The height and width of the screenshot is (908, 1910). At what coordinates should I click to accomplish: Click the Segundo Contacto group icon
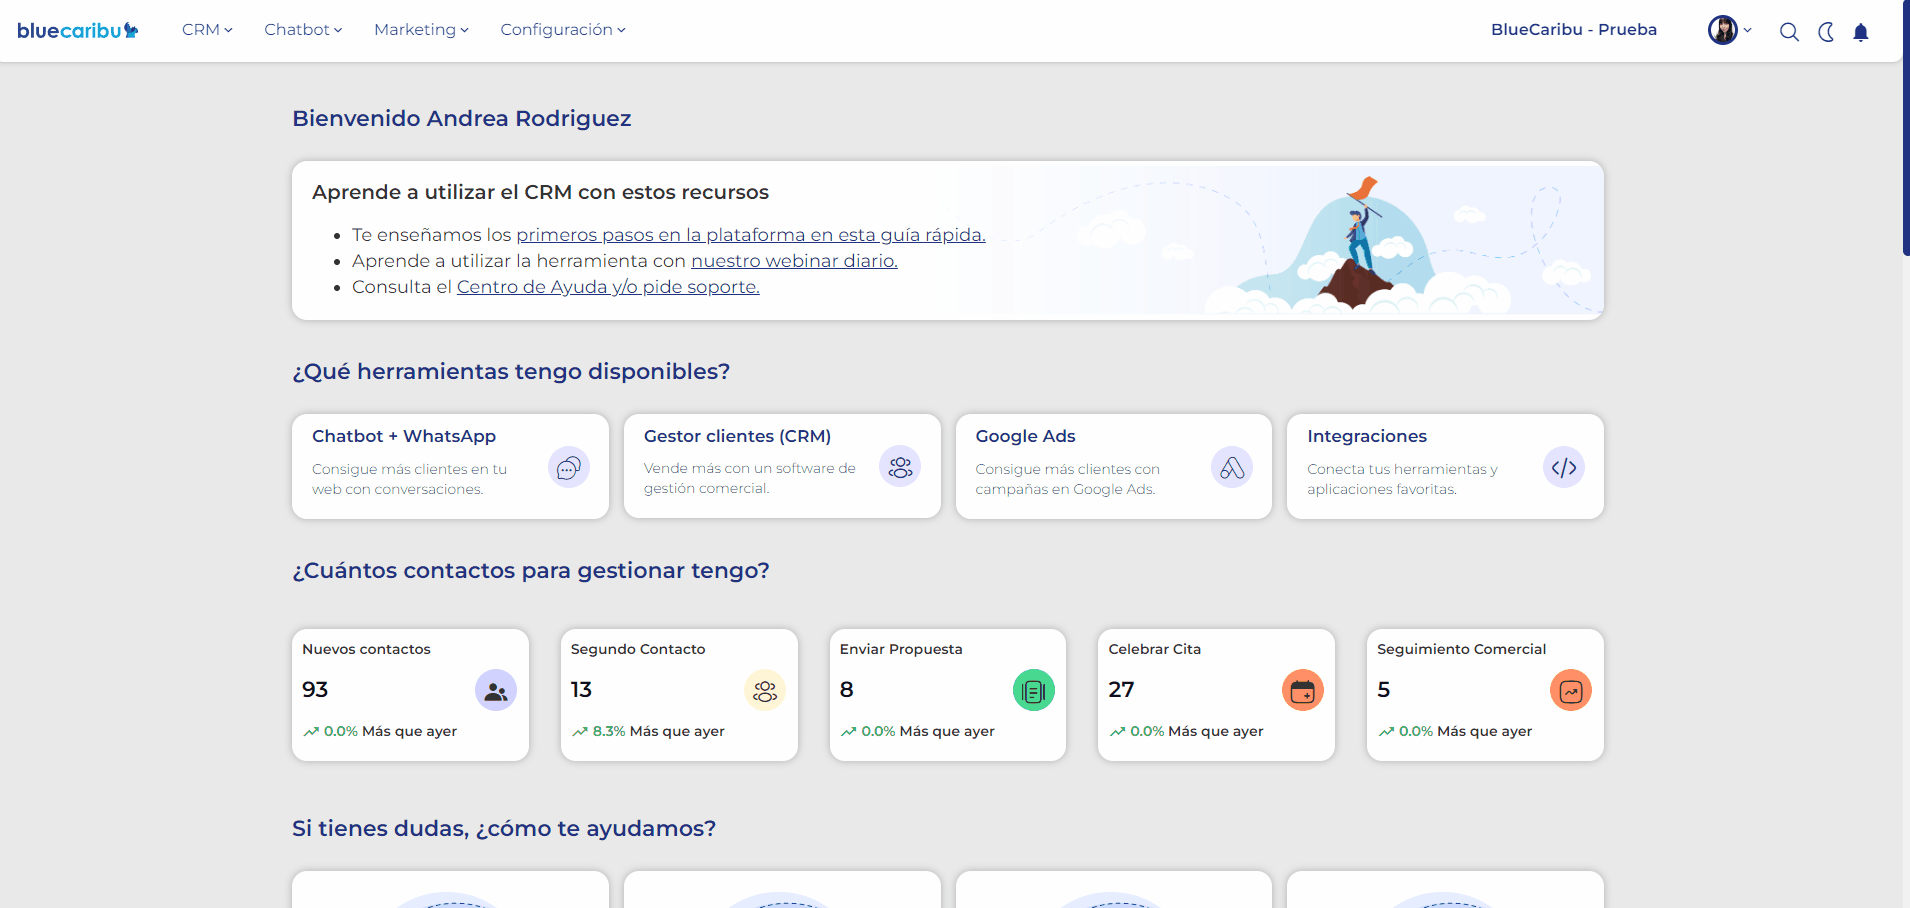point(765,690)
